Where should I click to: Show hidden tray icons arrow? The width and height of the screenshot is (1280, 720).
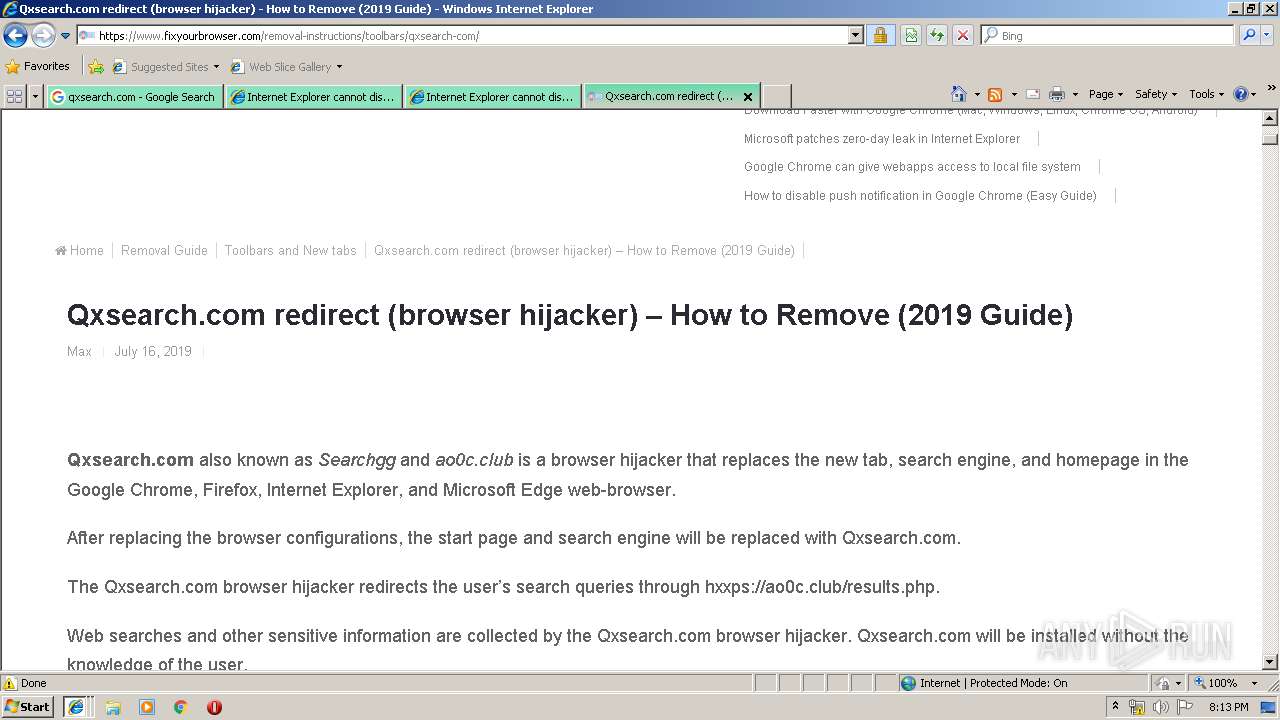1115,707
